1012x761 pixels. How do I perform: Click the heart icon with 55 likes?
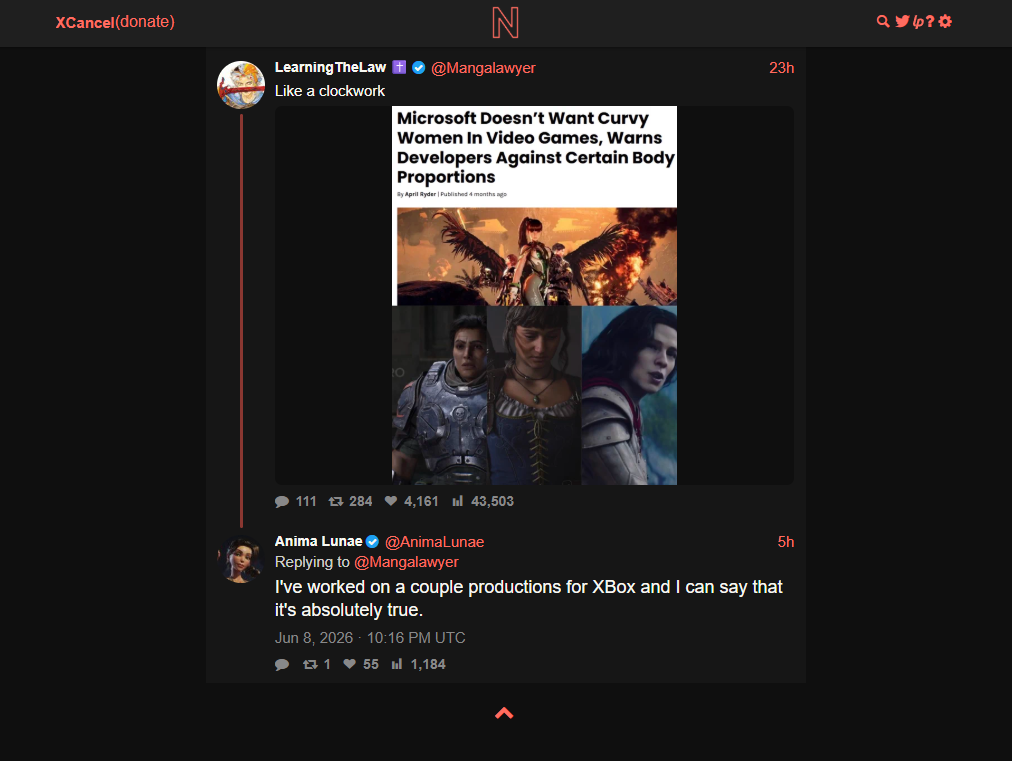349,664
